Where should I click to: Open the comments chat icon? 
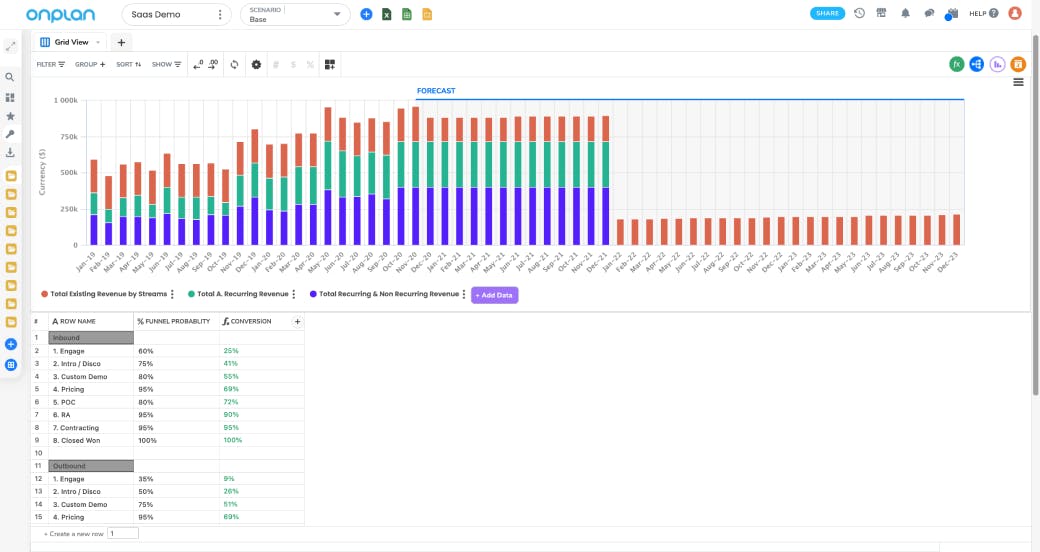point(929,13)
